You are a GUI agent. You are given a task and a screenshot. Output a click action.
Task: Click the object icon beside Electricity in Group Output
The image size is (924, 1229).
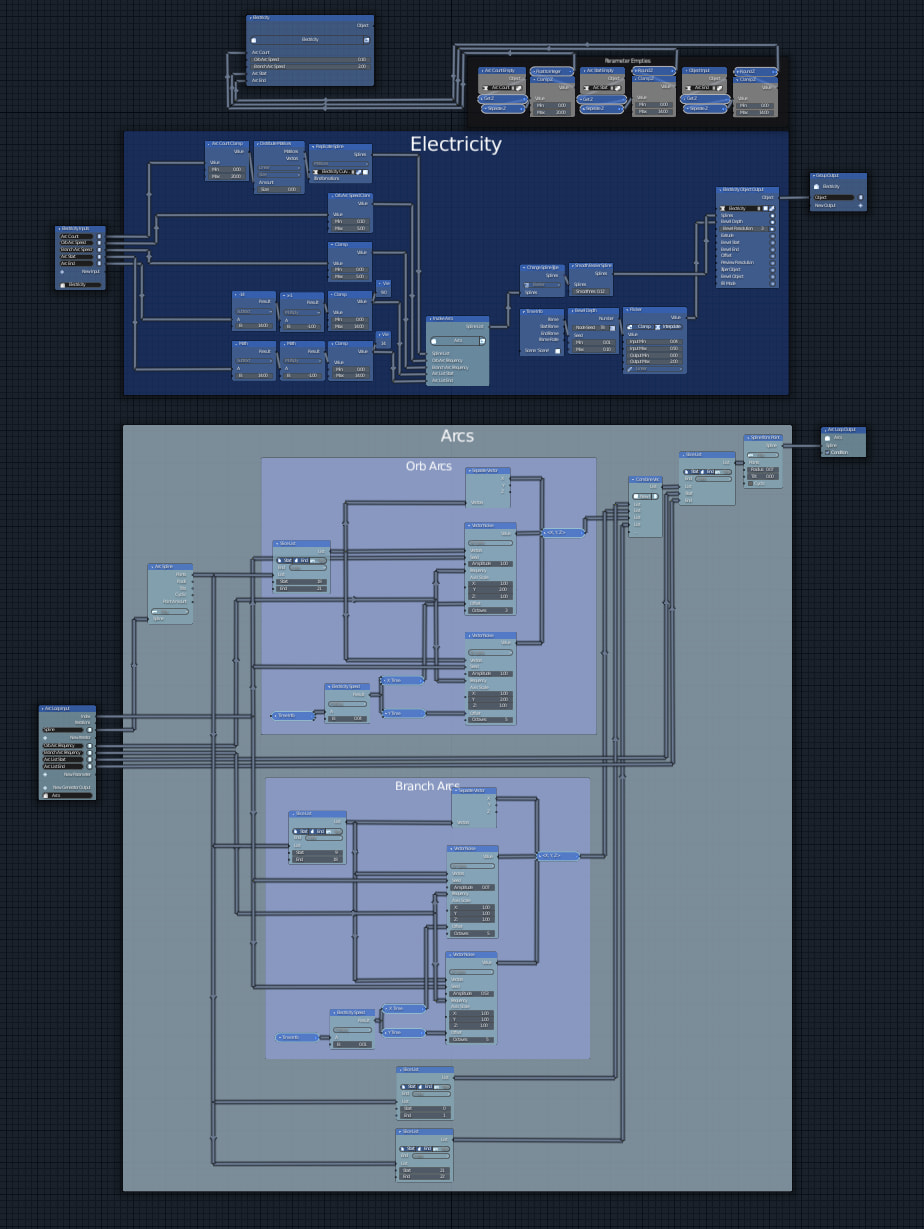point(817,186)
